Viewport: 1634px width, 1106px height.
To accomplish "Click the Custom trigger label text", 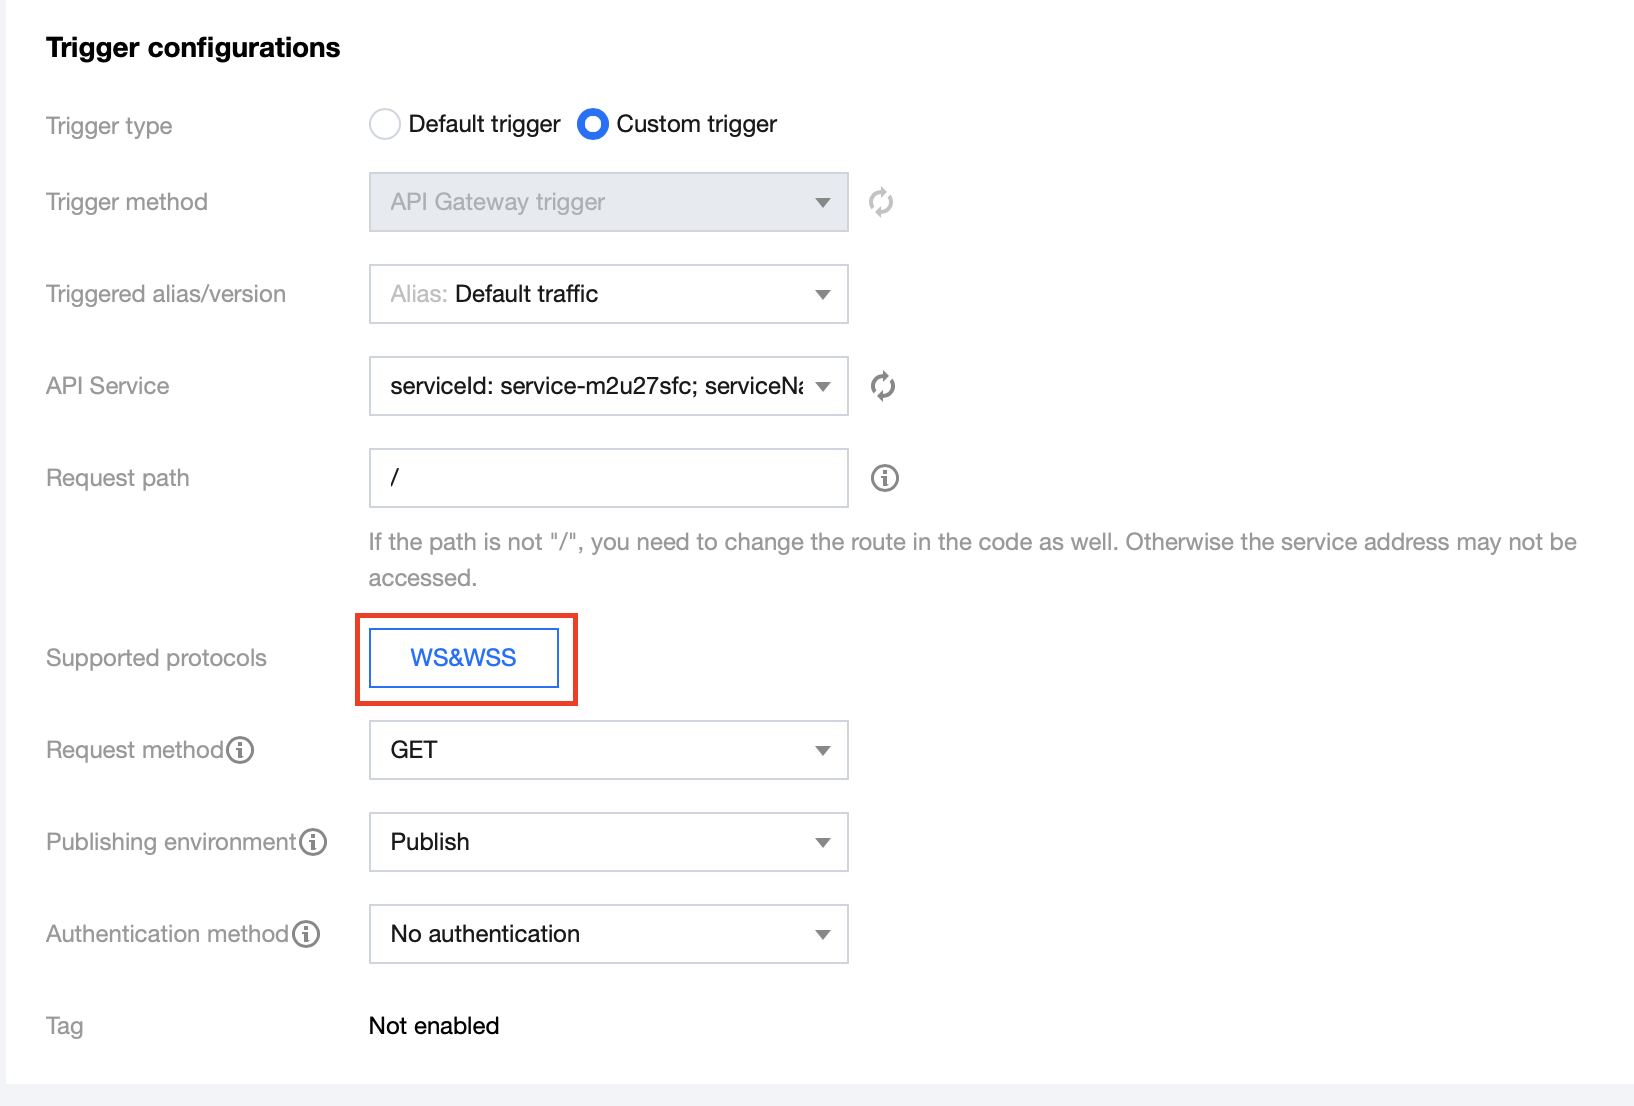I will pyautogui.click(x=696, y=124).
